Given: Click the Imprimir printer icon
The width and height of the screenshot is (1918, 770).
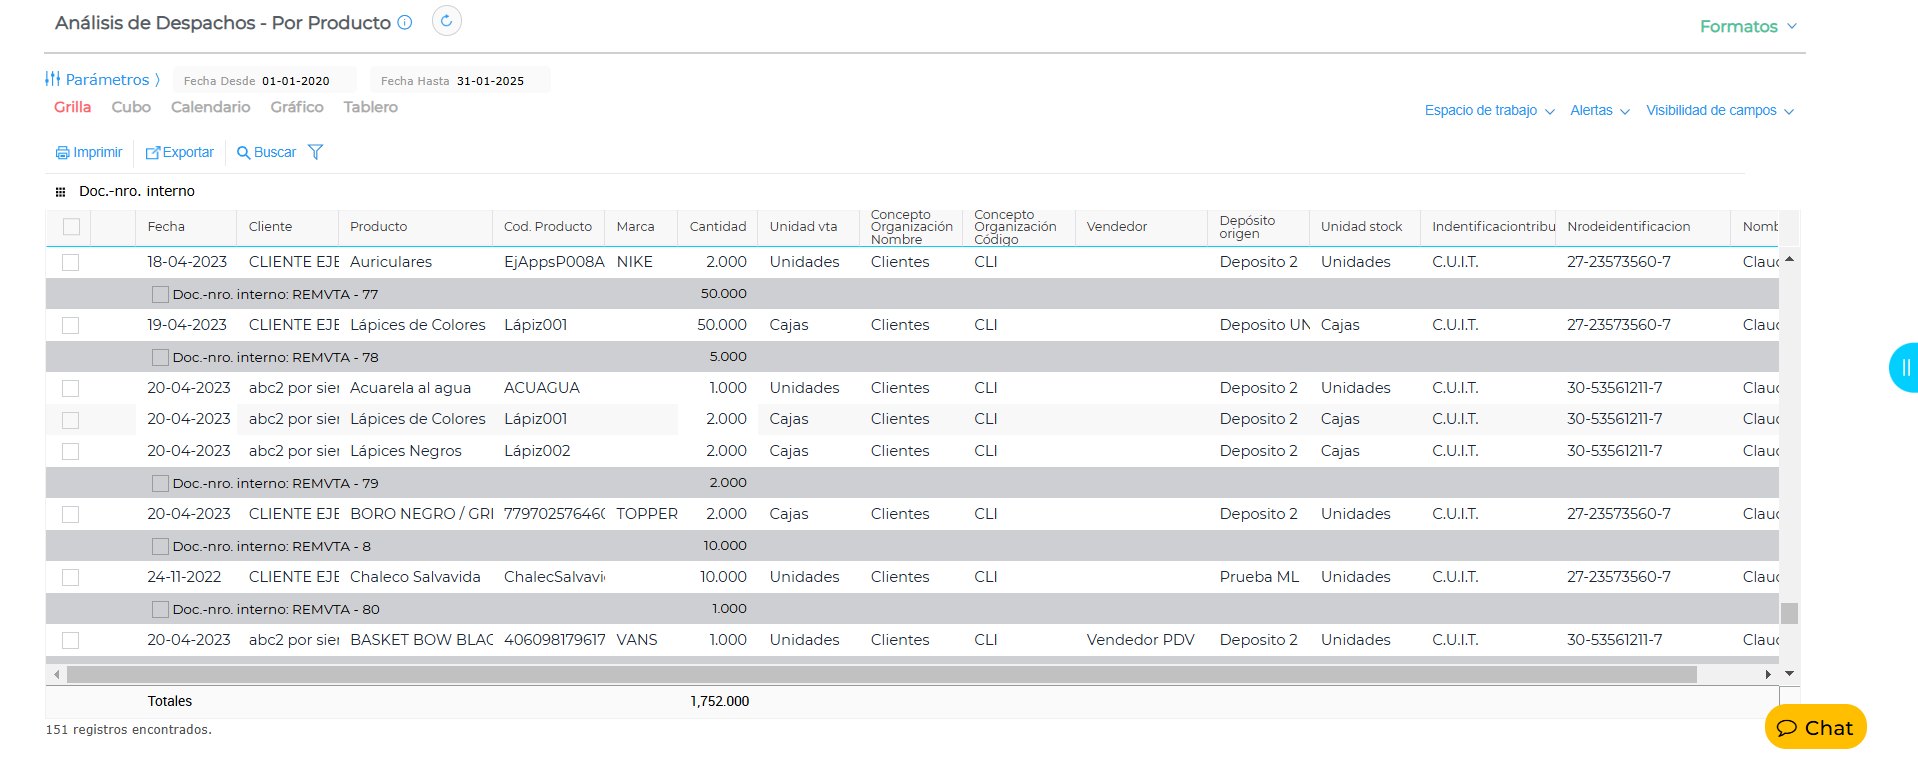Looking at the screenshot, I should click(x=62, y=153).
